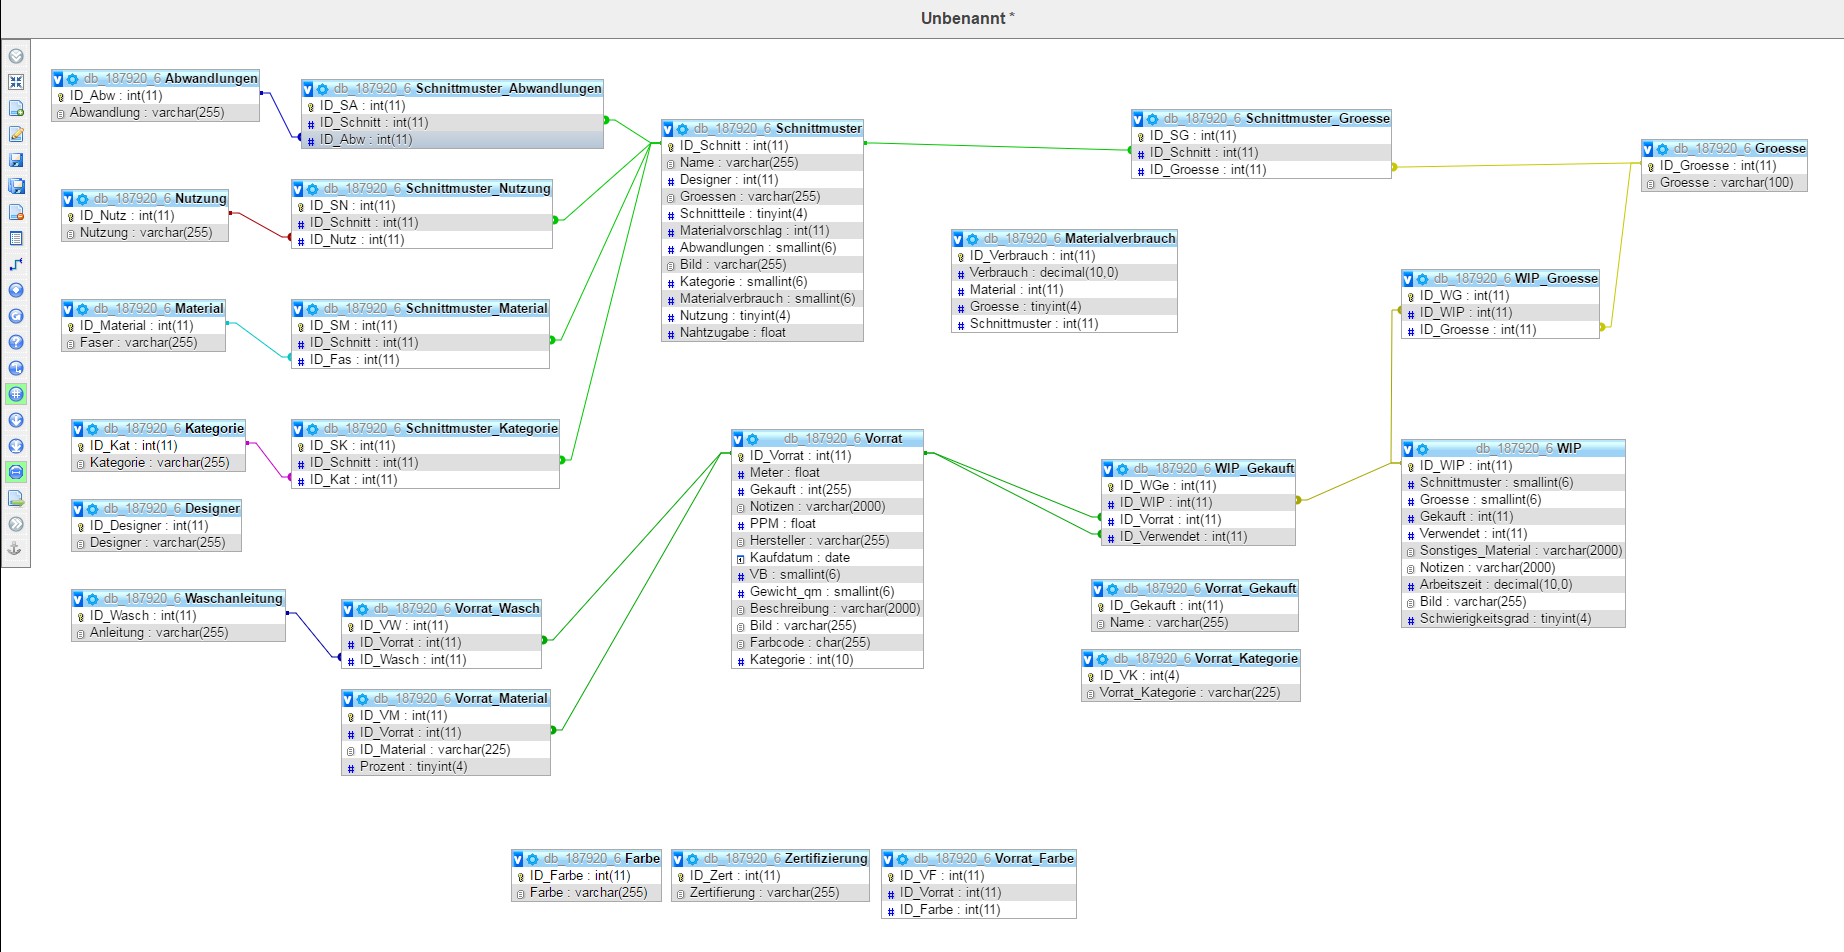Click the Create relationship icon

(16, 264)
